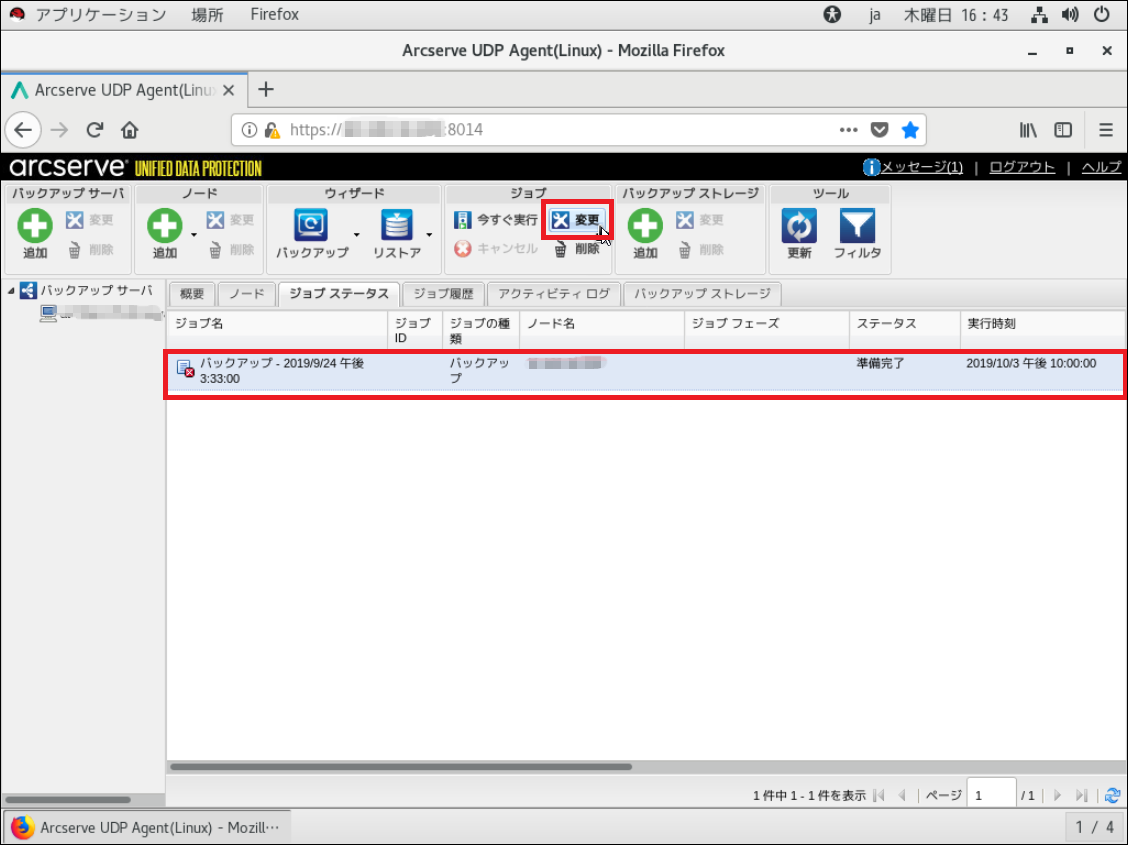Add a new backup server
Screen dimensions: 1128x845
click(35, 234)
